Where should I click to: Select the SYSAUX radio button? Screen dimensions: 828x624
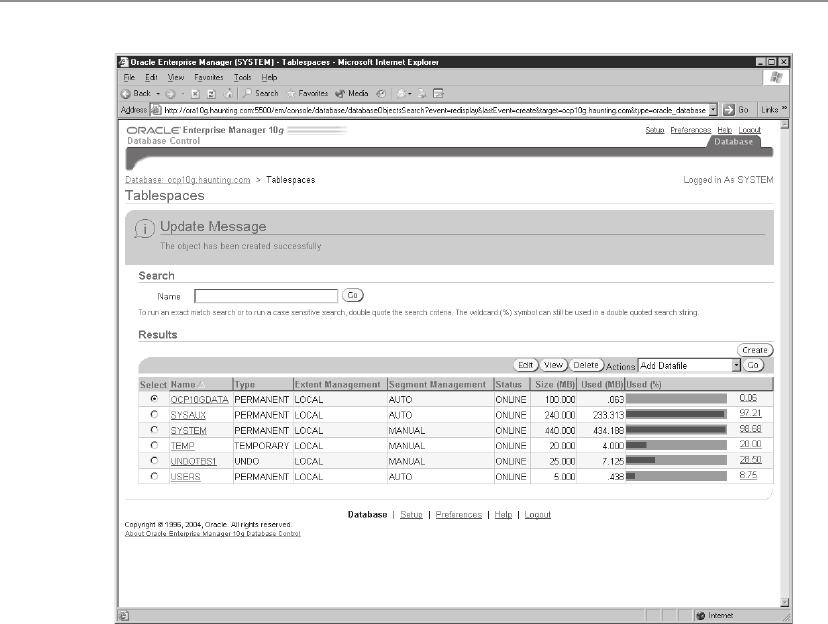(x=154, y=414)
